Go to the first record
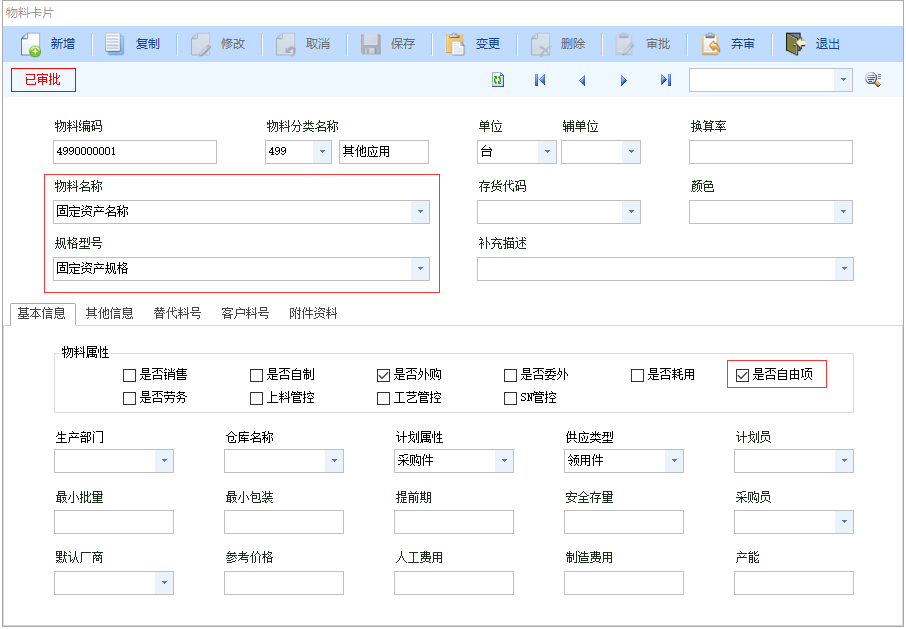 coord(540,80)
